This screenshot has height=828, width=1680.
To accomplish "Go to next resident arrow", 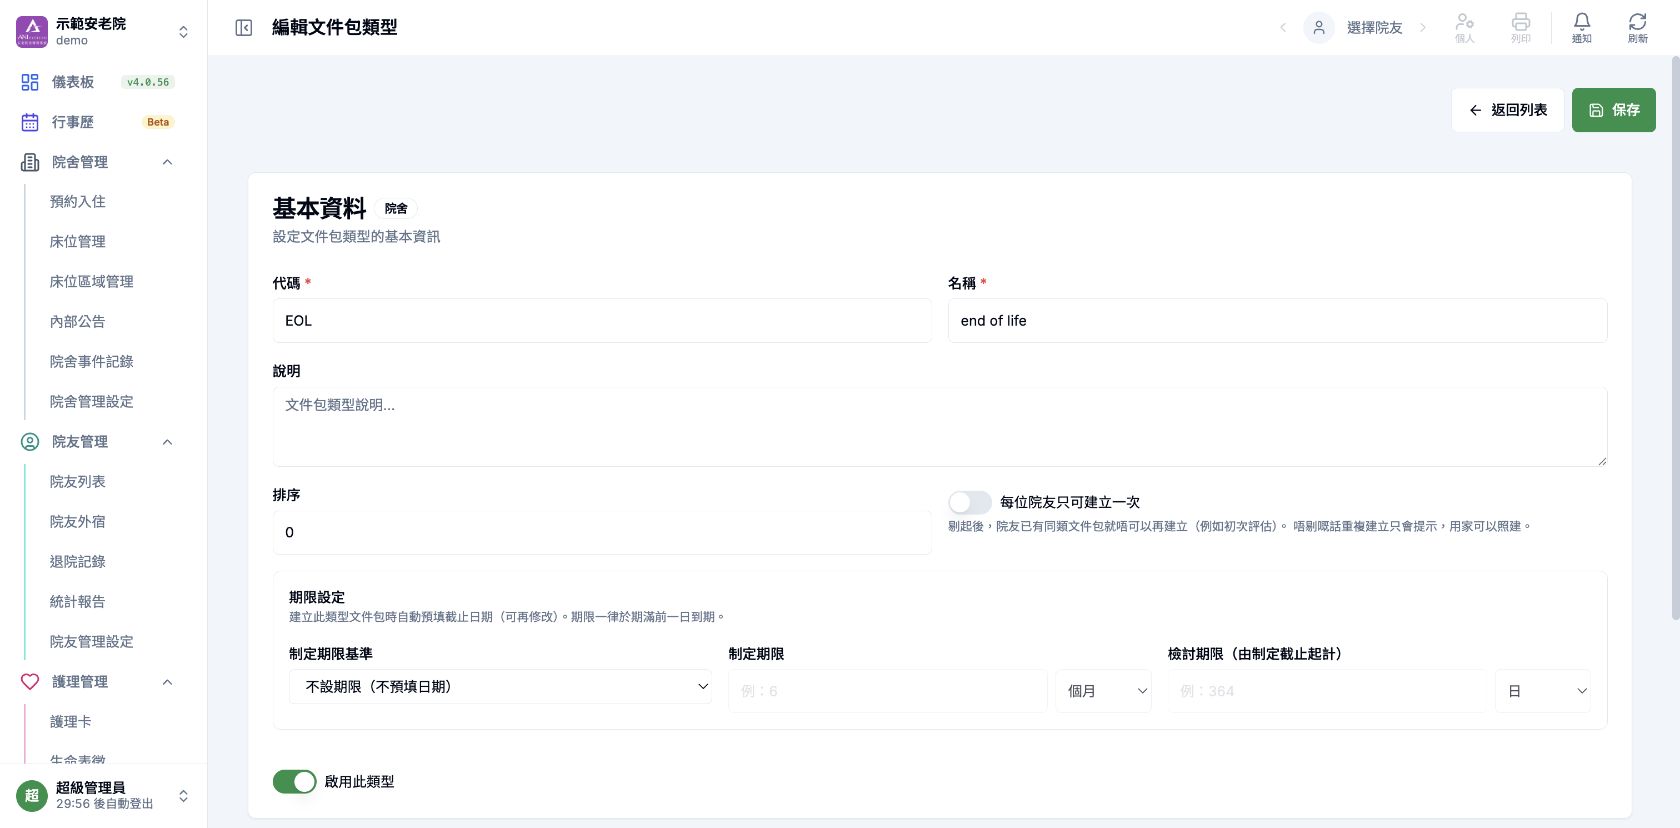I will click(x=1423, y=28).
